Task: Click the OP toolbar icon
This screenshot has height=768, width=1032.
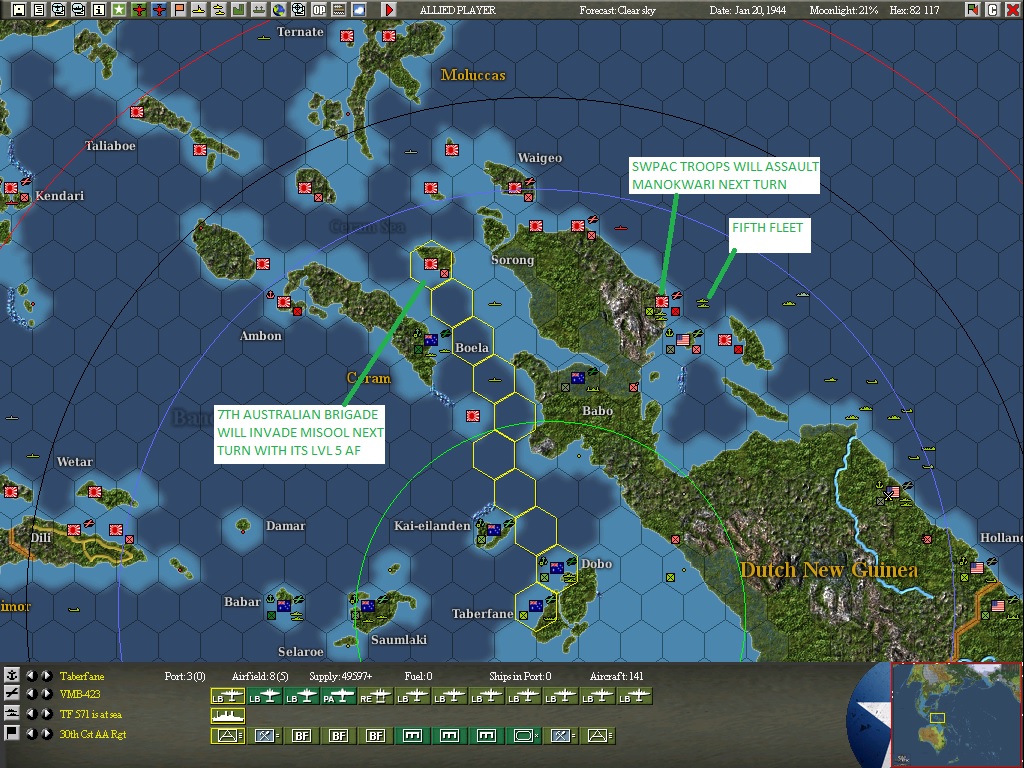Action: pyautogui.click(x=319, y=9)
